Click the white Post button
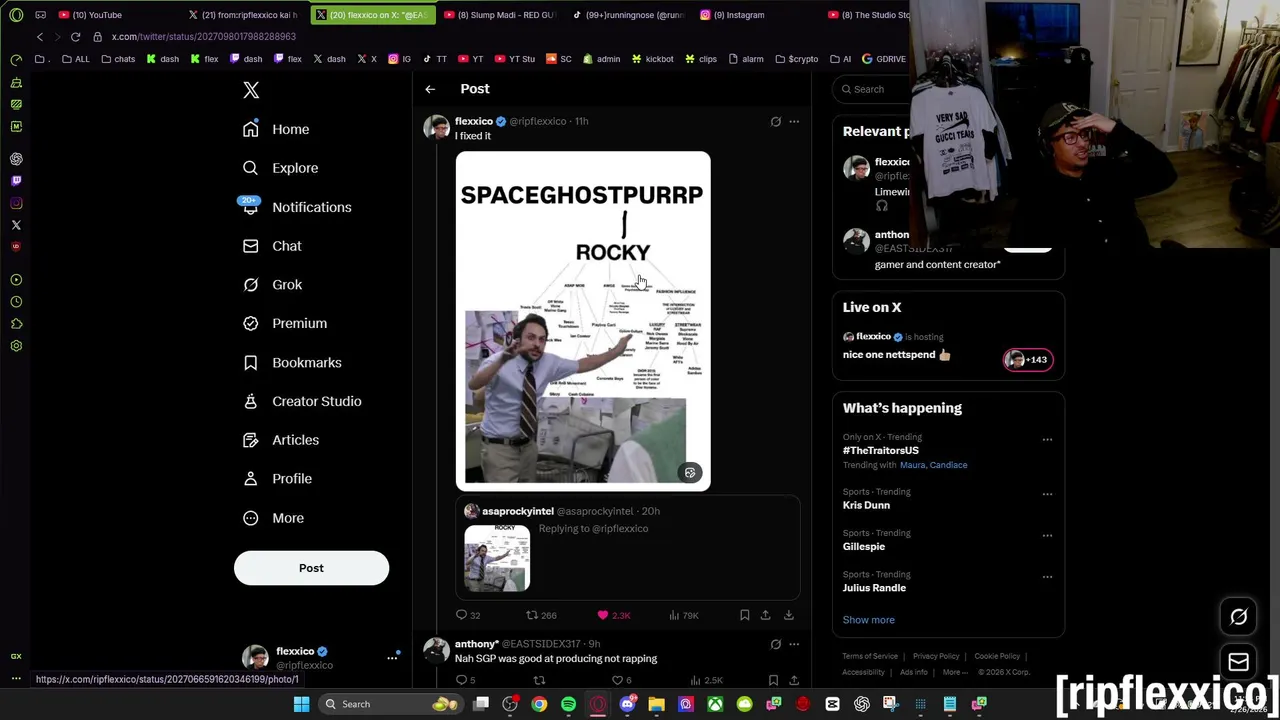The width and height of the screenshot is (1280, 720). [311, 568]
